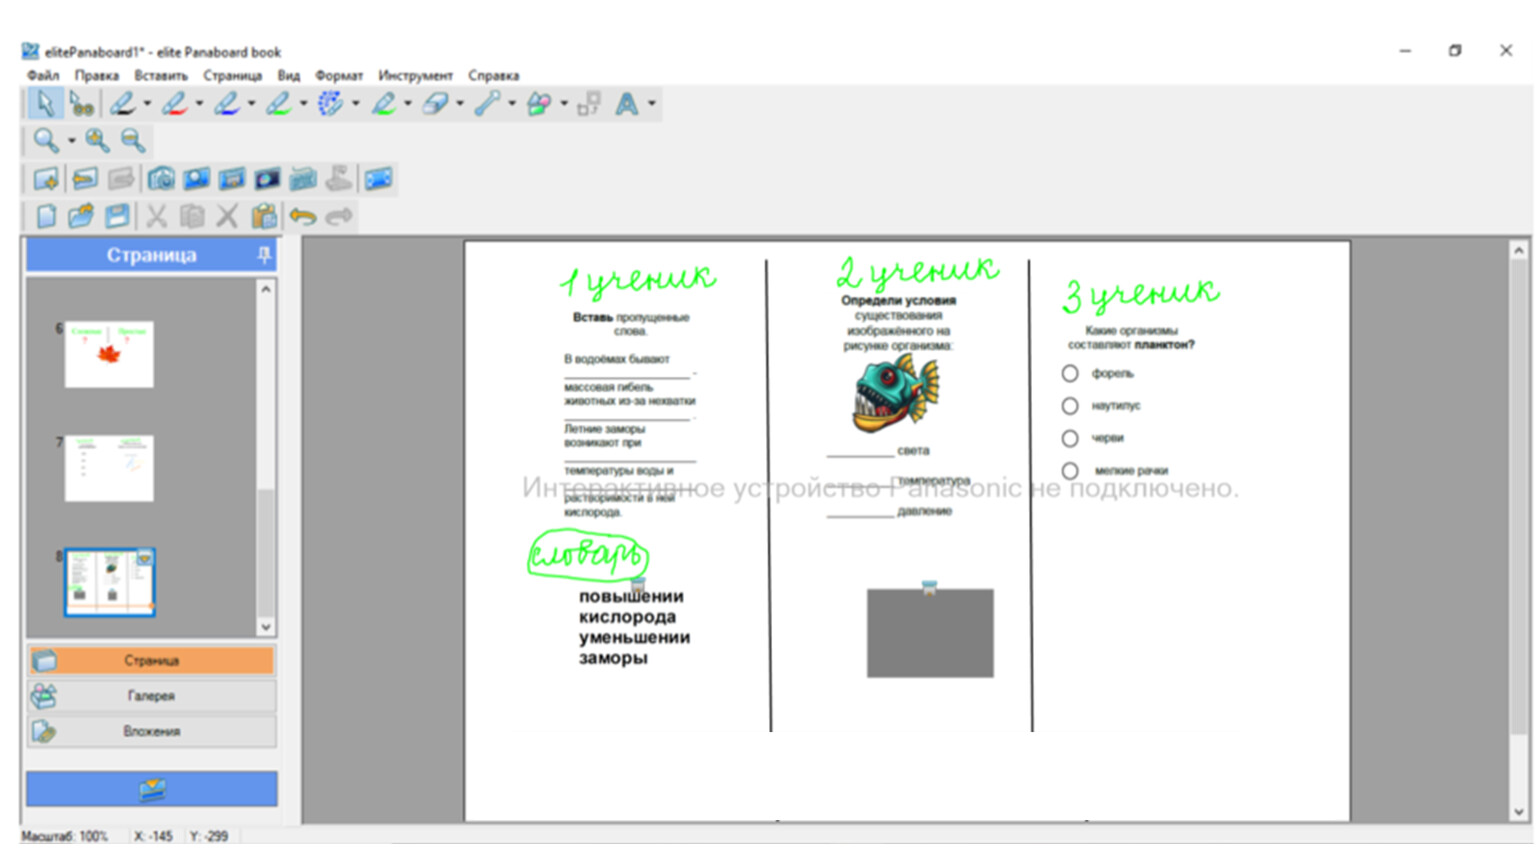Open the Формат menu
Image resolution: width=1540 pixels, height=864 pixels.
(339, 76)
